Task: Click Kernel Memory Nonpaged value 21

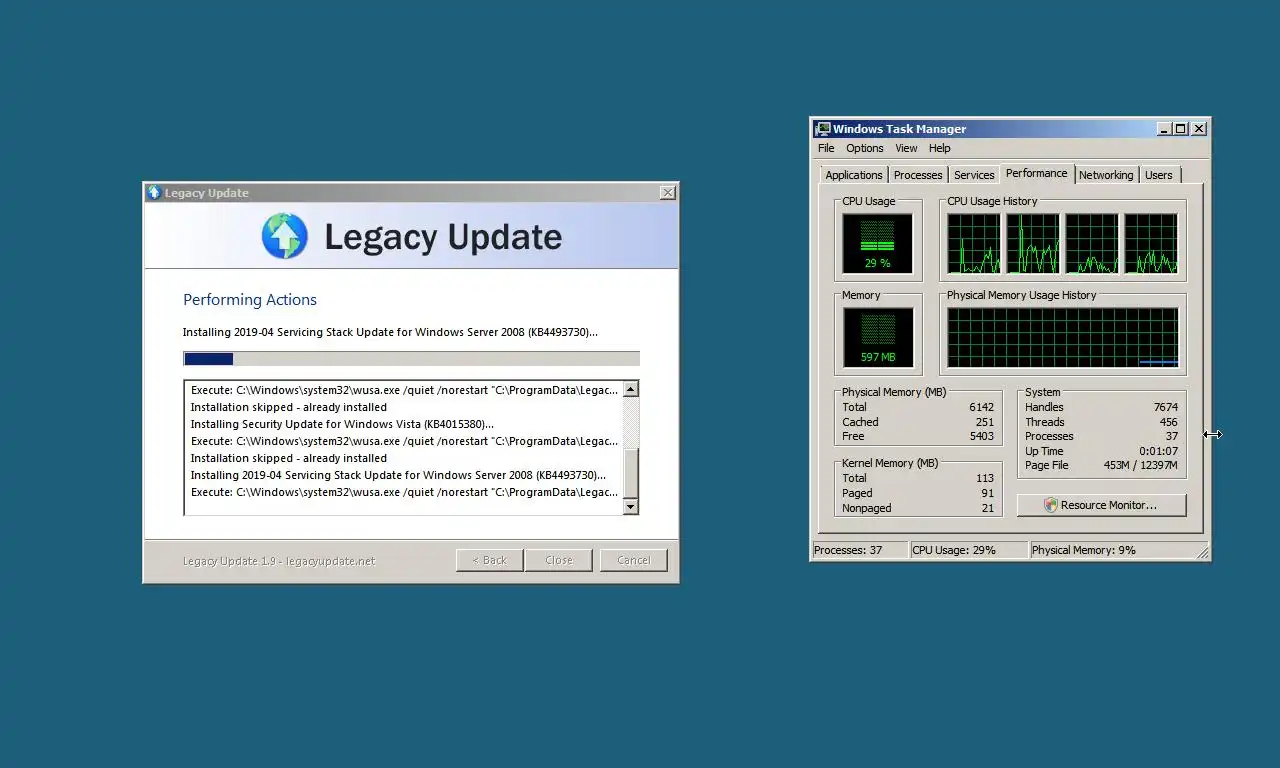Action: [987, 508]
